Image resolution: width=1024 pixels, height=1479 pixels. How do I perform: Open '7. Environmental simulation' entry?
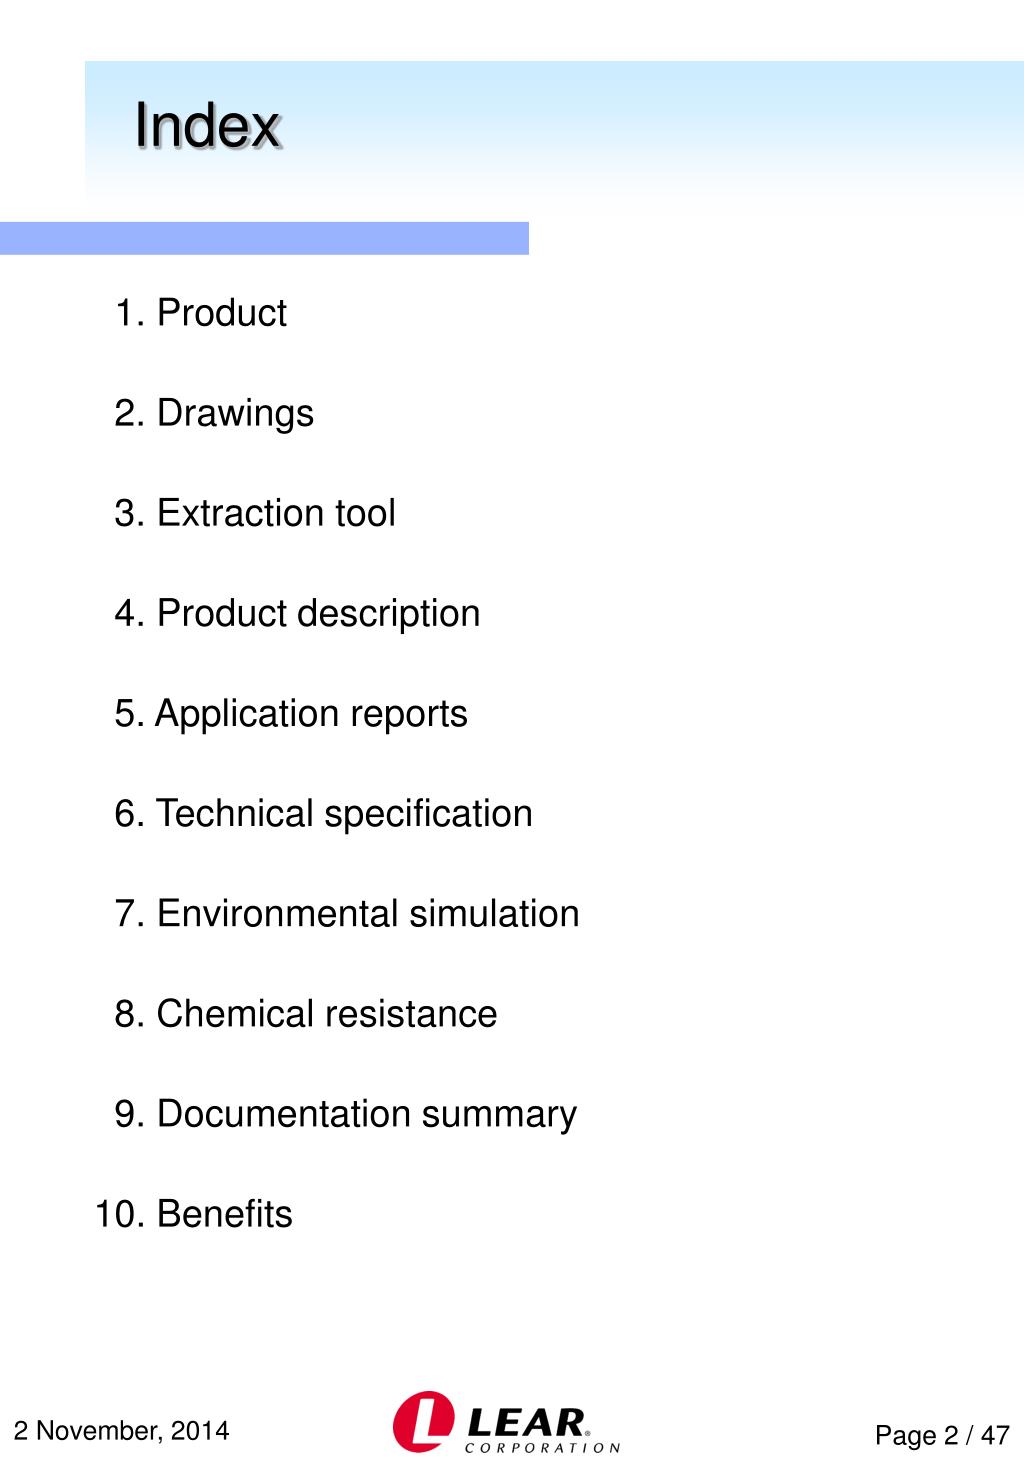coord(347,913)
